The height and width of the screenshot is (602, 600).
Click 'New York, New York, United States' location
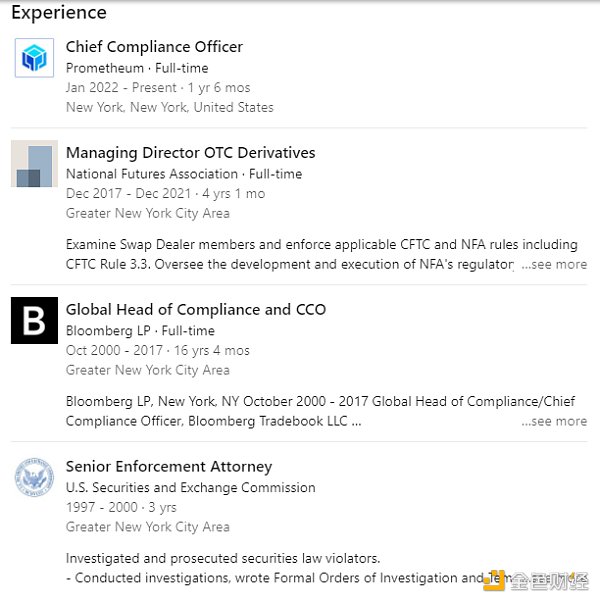[x=169, y=107]
